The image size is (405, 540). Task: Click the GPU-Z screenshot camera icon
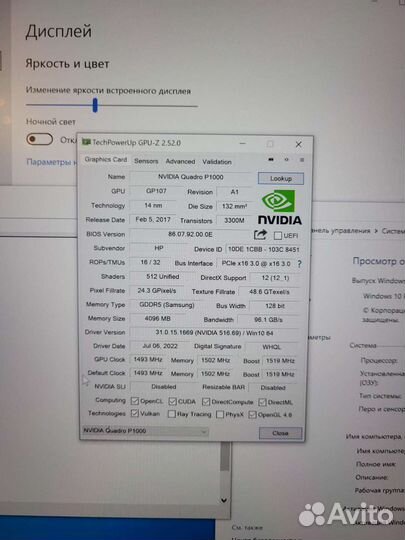(x=271, y=159)
